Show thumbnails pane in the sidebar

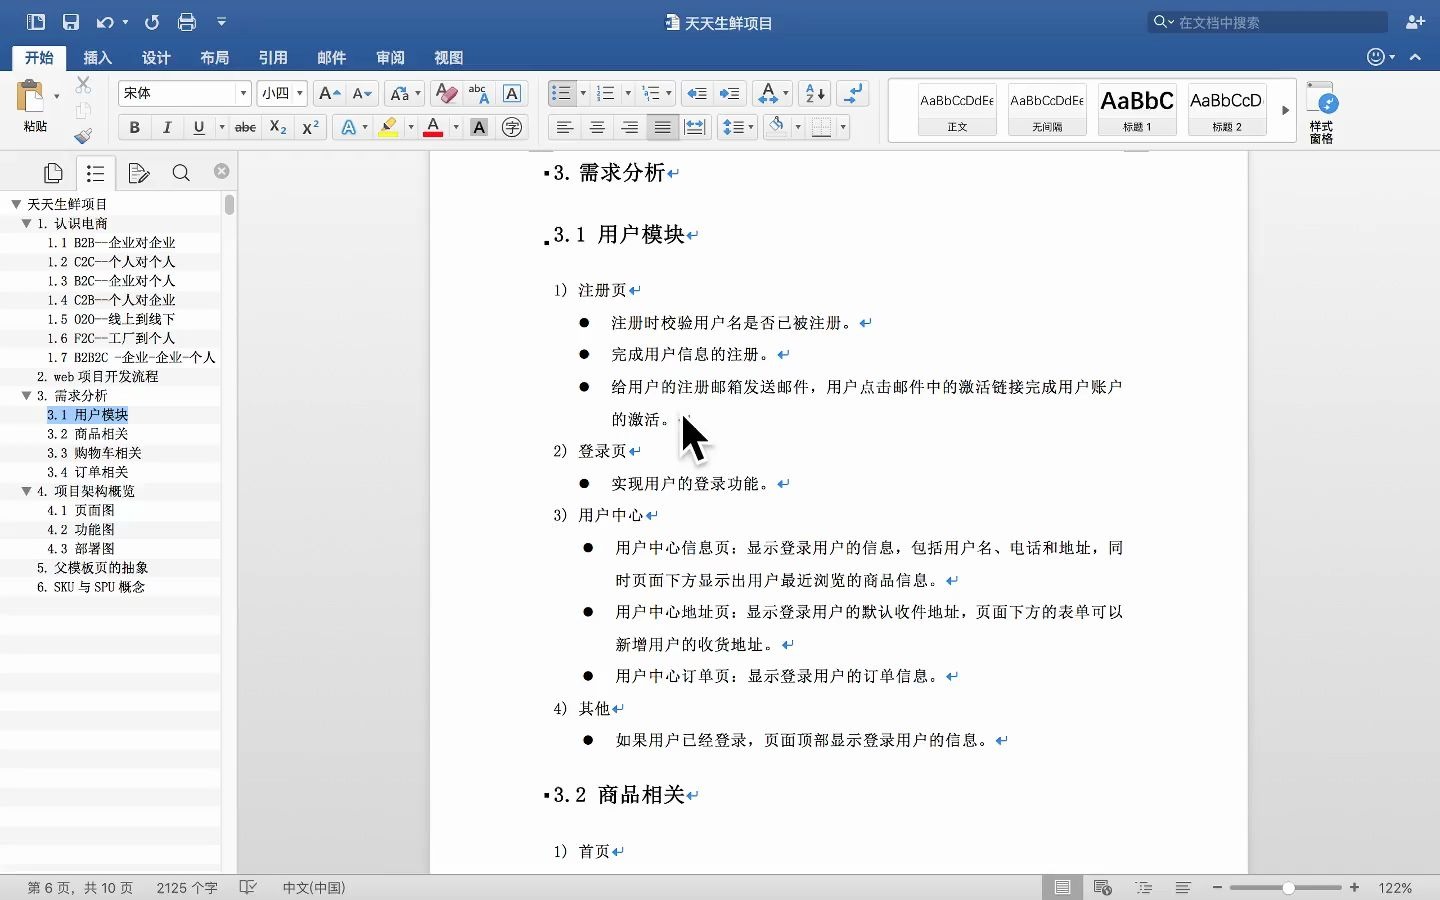click(x=54, y=173)
